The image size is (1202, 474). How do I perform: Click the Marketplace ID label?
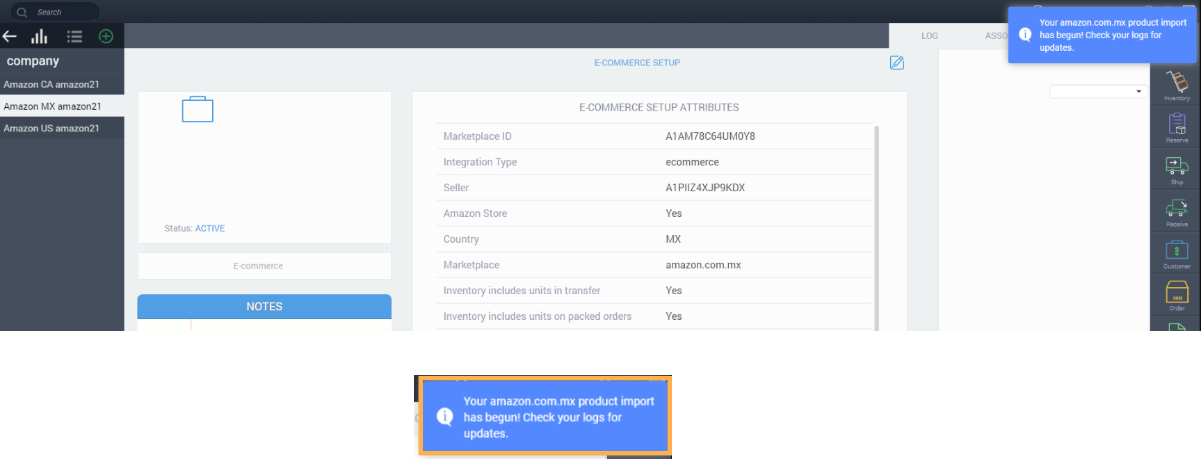(x=477, y=136)
